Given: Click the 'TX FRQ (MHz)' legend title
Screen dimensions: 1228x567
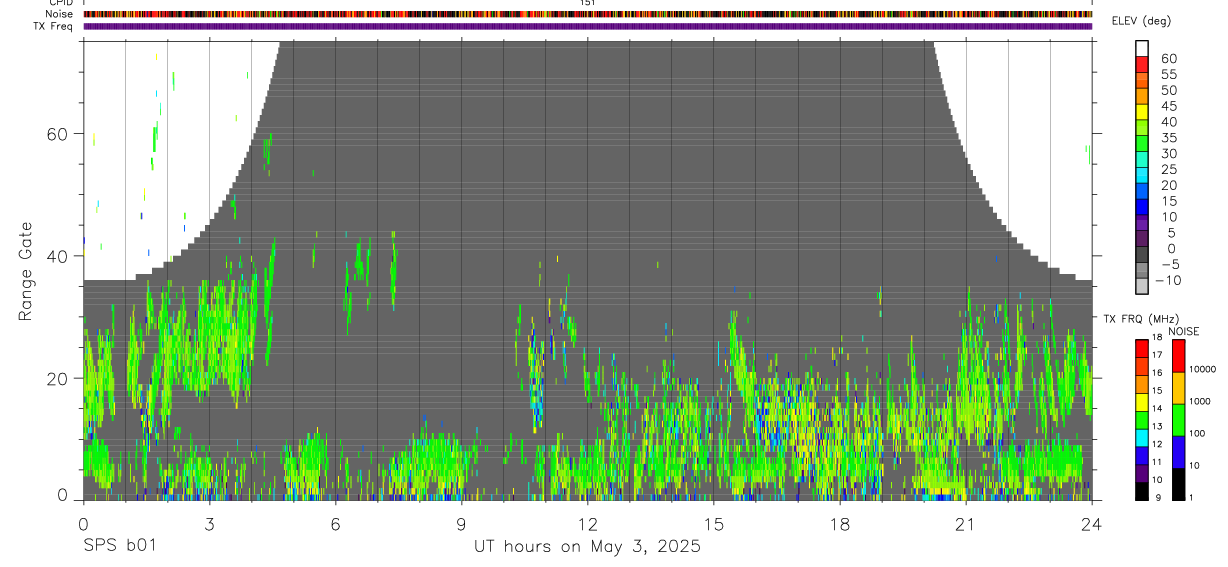Looking at the screenshot, I should 1136,319.
